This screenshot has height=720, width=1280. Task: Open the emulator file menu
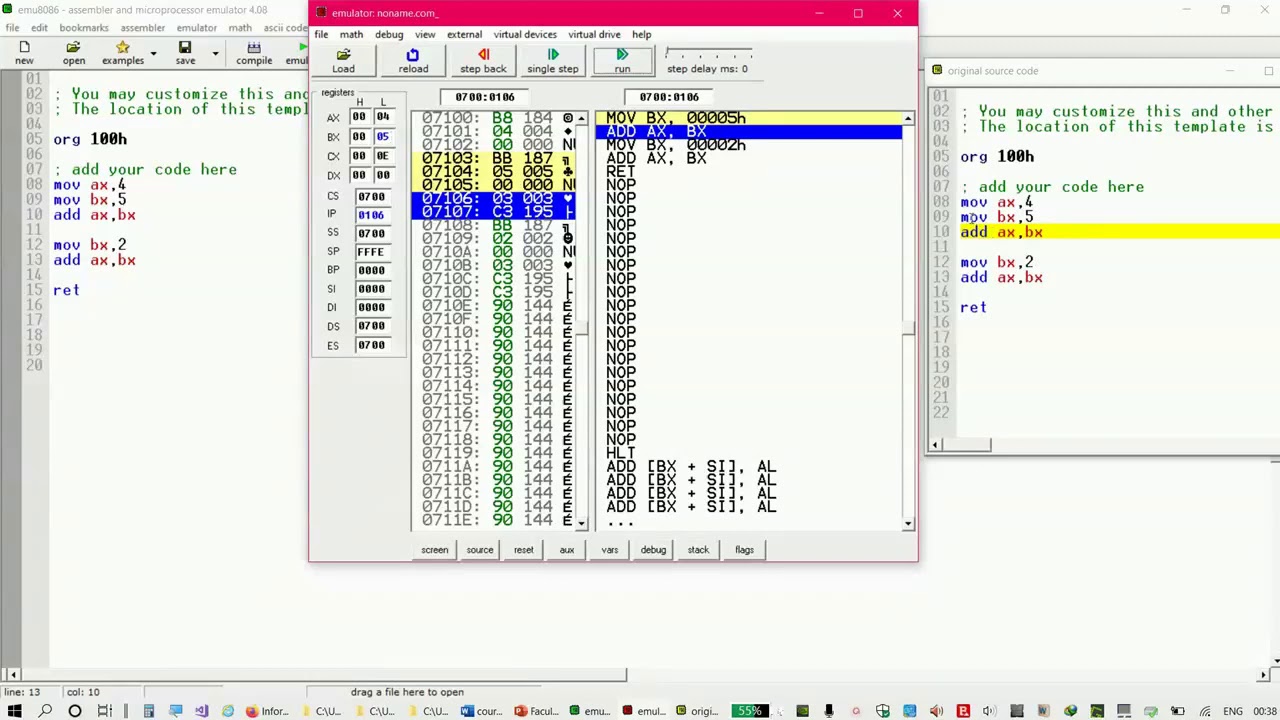point(321,34)
